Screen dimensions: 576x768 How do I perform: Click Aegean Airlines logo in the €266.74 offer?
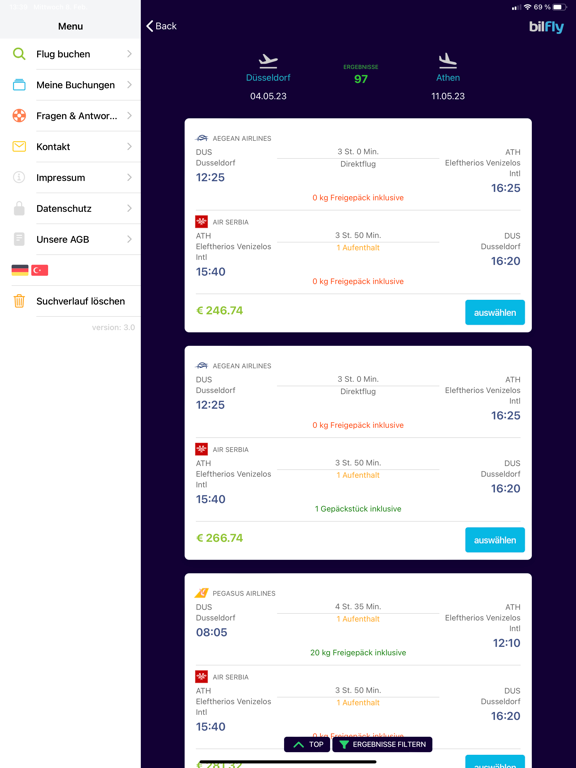202,365
